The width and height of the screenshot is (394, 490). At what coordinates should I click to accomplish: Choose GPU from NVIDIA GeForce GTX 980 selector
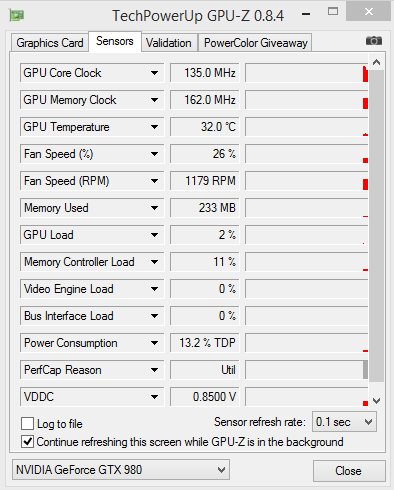pyautogui.click(x=121, y=470)
